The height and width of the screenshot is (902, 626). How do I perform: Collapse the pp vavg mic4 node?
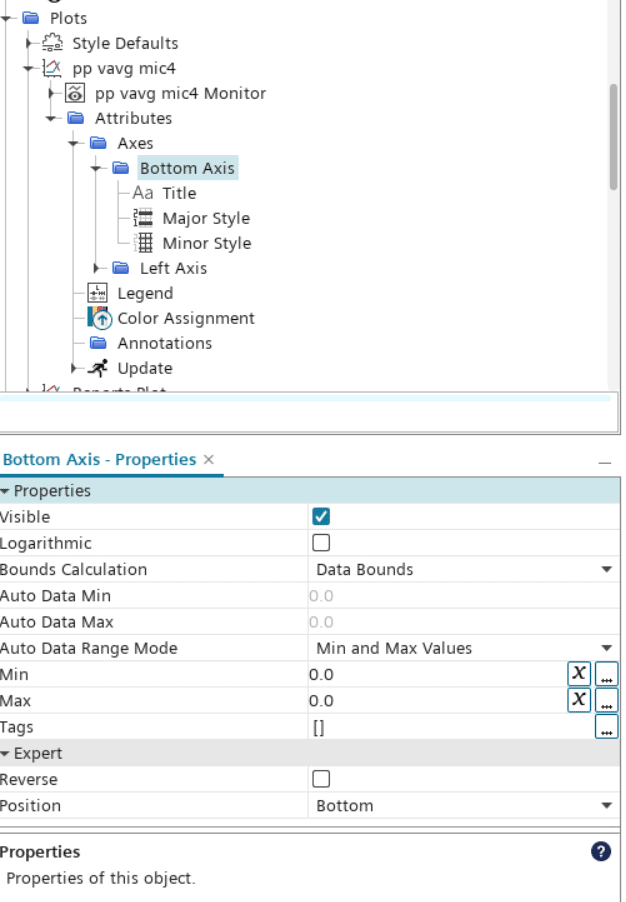(29, 68)
